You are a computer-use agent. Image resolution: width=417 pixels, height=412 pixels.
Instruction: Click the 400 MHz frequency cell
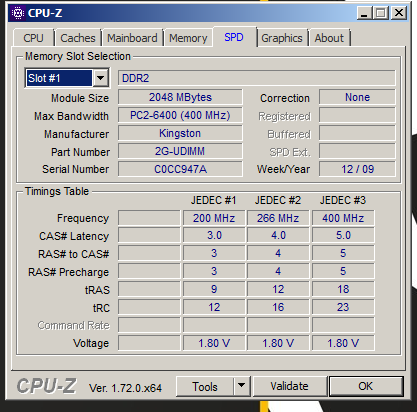coord(343,218)
